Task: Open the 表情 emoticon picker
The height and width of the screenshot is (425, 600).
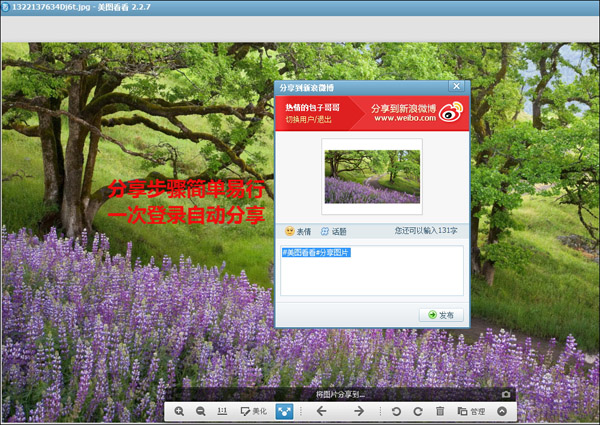Action: point(298,231)
